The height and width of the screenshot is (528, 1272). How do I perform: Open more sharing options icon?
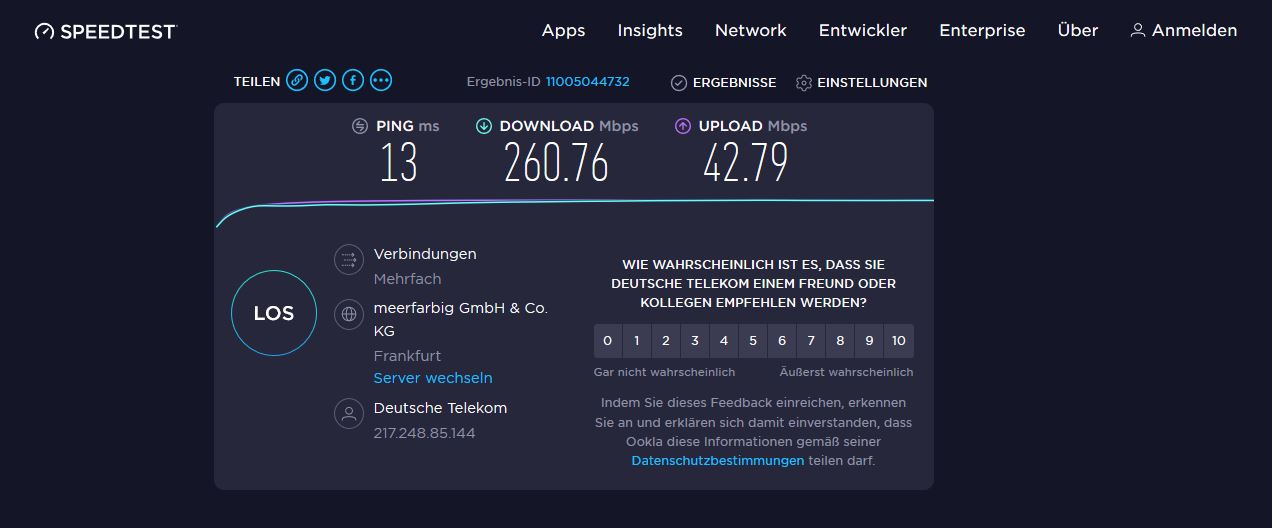click(381, 81)
